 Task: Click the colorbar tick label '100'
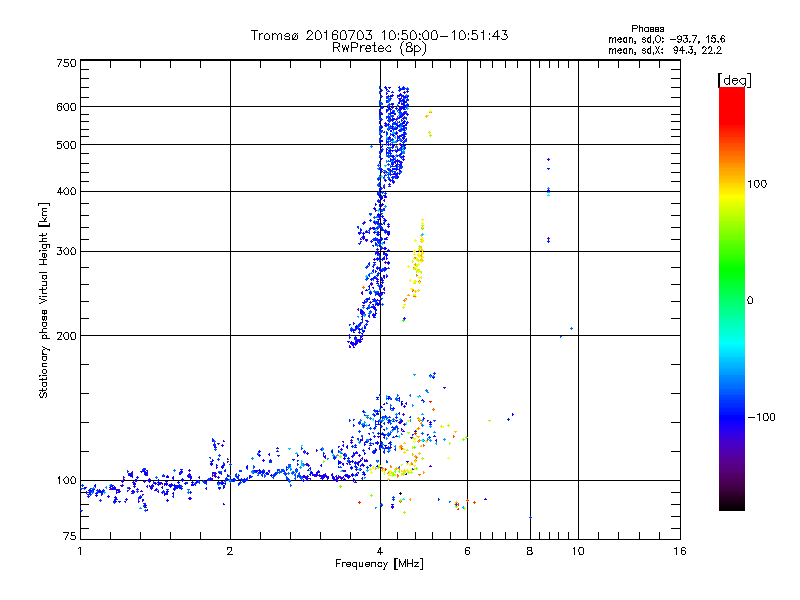click(757, 184)
